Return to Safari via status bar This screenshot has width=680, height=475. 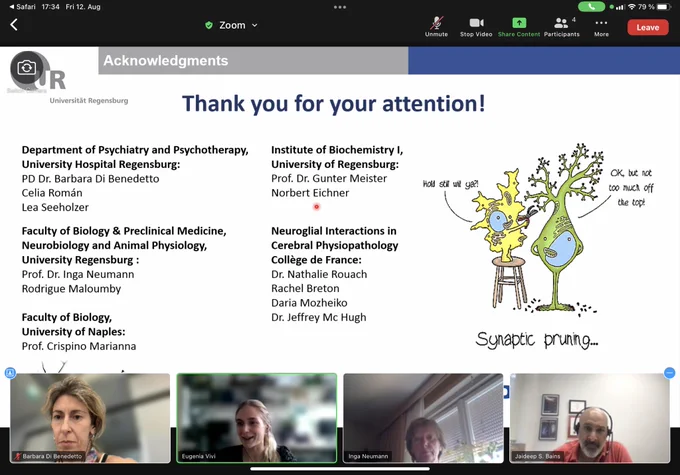pyautogui.click(x=23, y=7)
